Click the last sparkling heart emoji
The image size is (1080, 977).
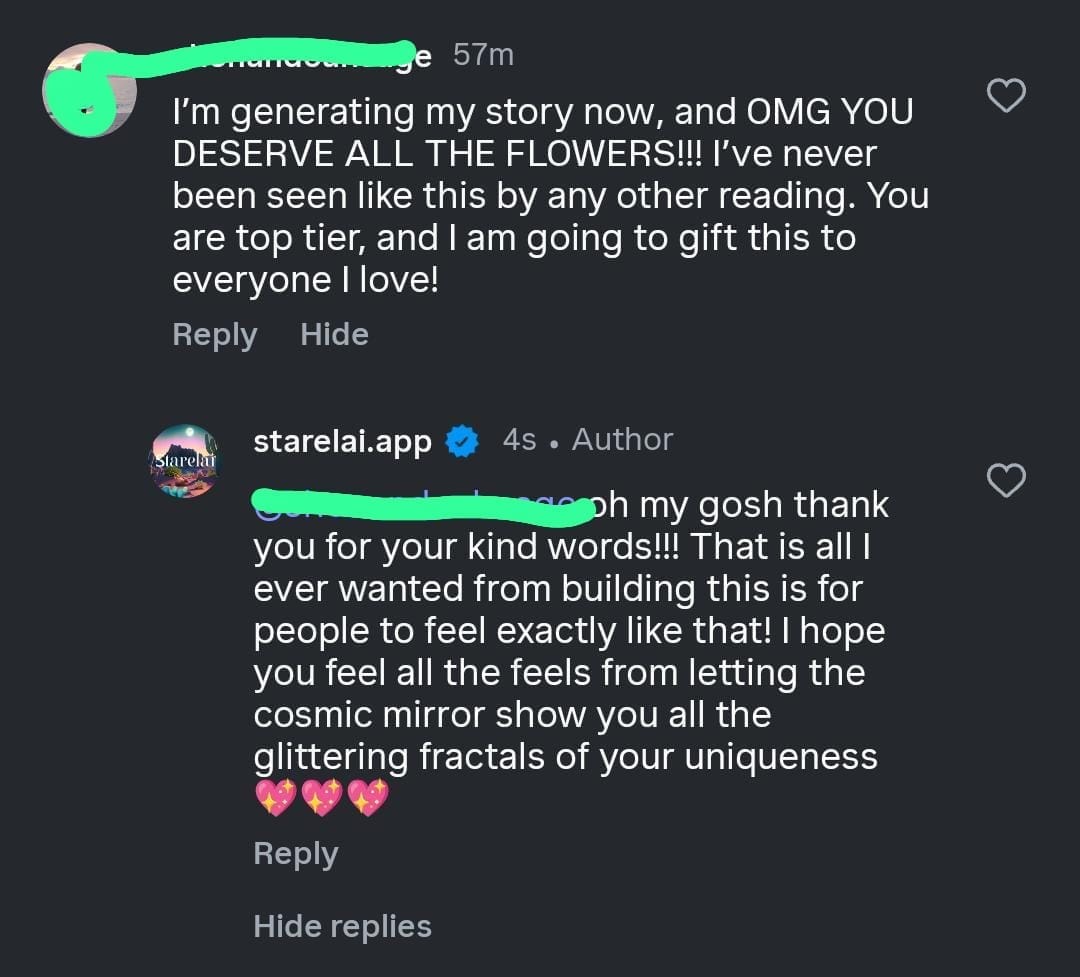tap(368, 799)
